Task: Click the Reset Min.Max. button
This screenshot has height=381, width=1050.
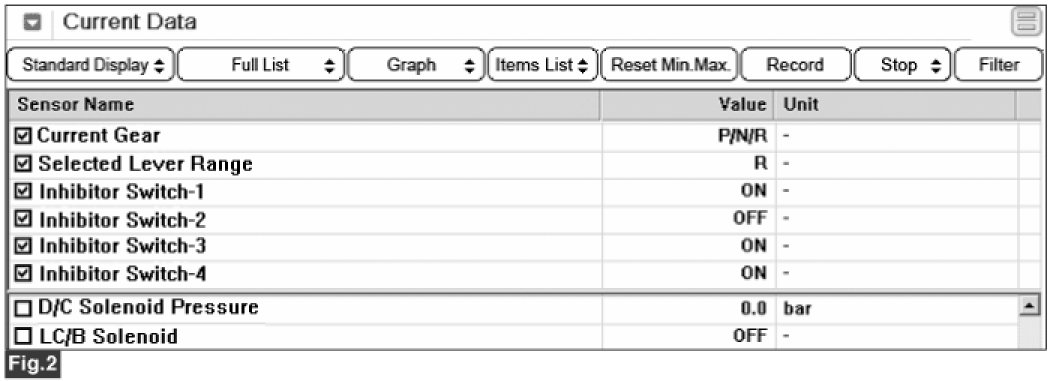Action: point(670,65)
